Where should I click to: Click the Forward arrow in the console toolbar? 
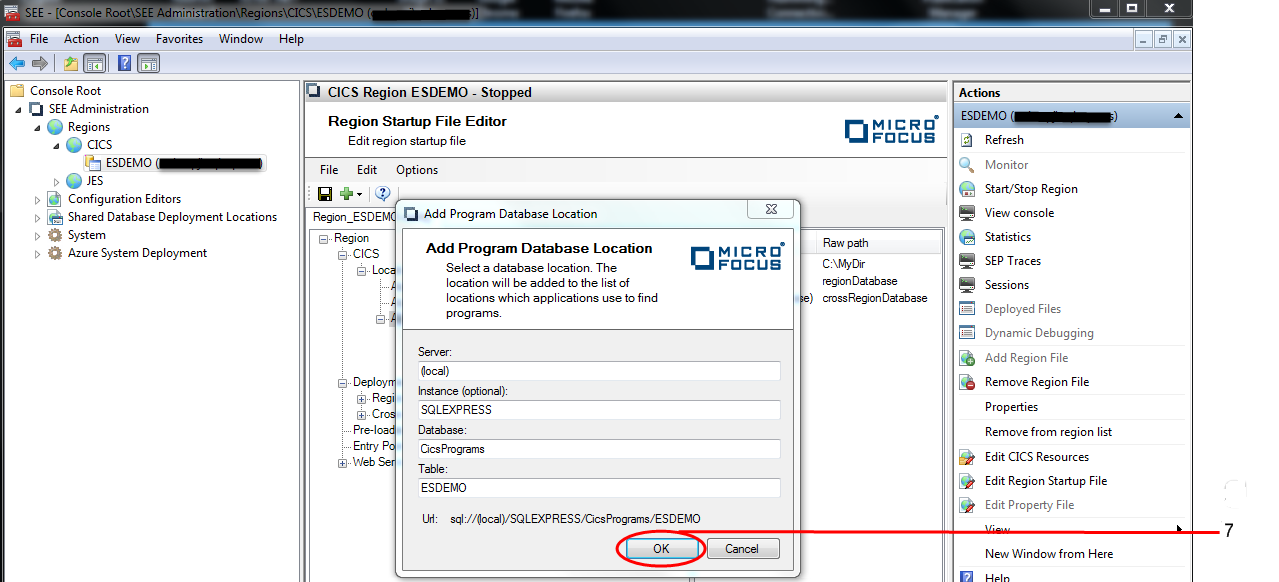coord(40,63)
